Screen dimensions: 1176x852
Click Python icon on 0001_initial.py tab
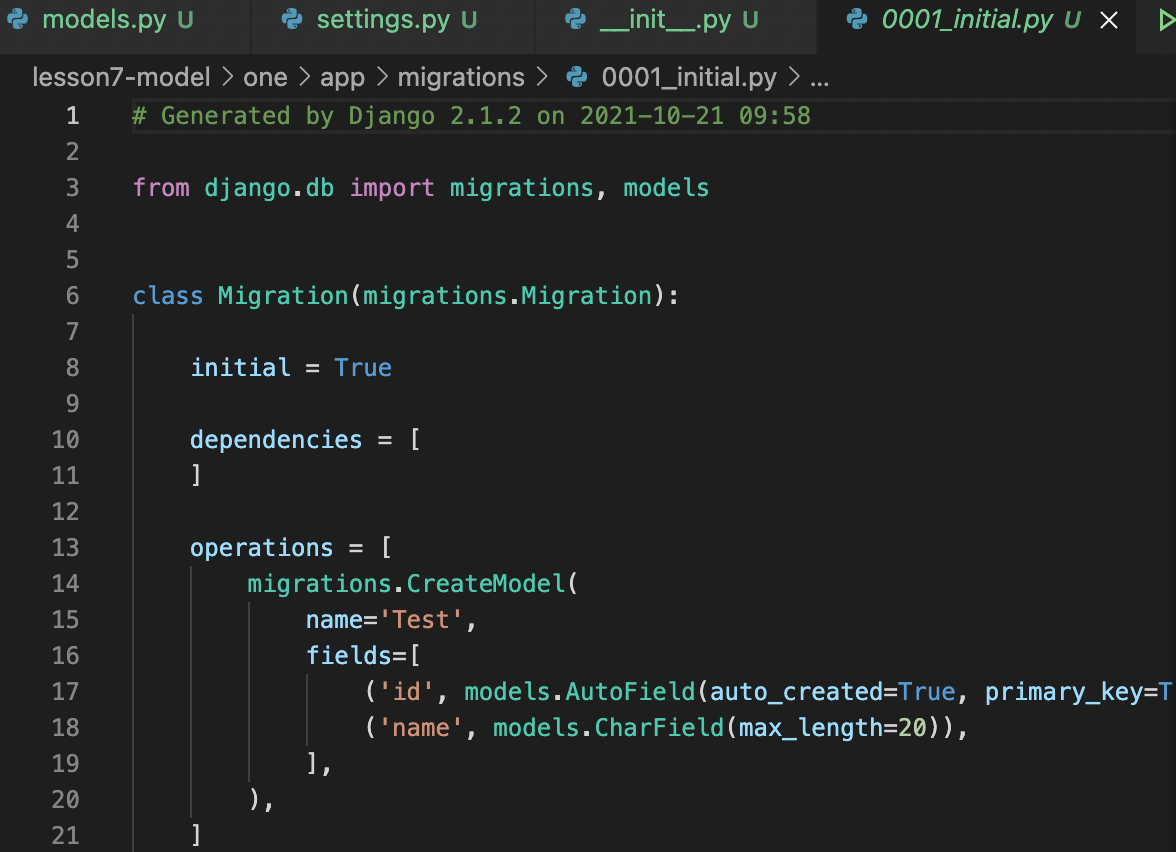pos(856,20)
